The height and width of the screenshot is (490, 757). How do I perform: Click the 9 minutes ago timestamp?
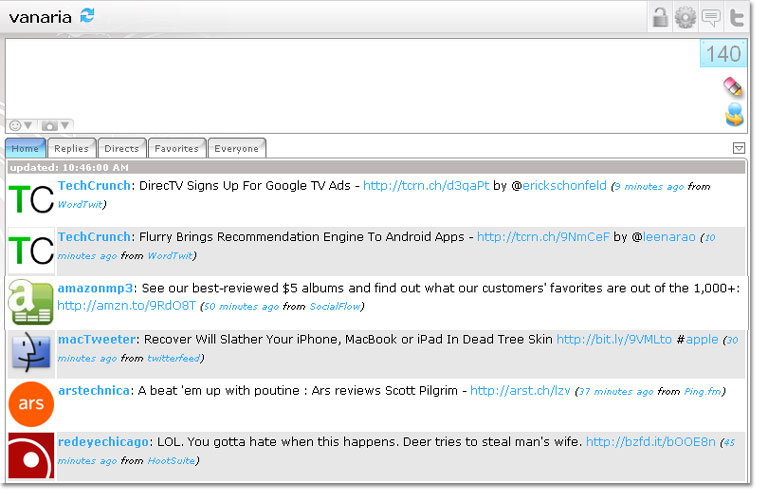(x=649, y=186)
